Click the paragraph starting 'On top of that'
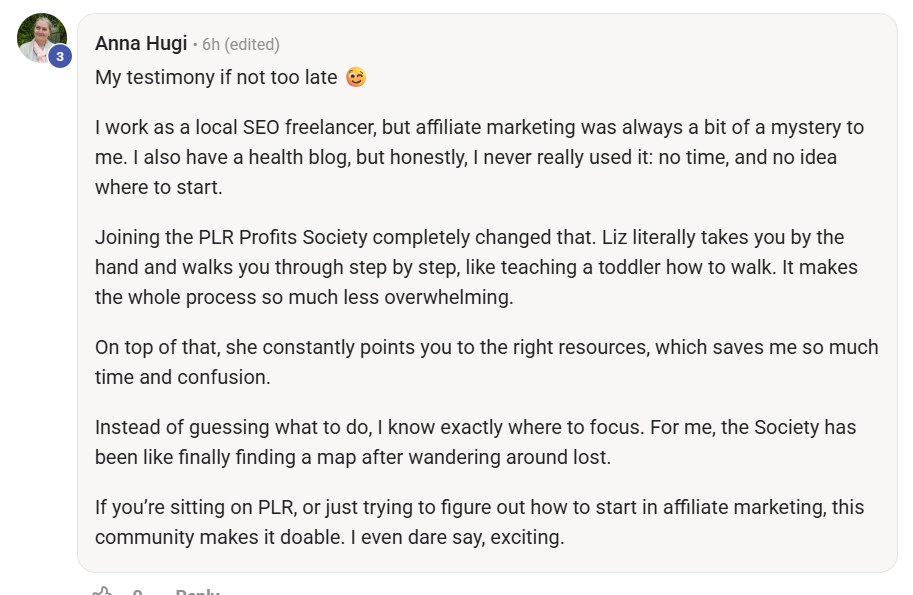 coord(486,362)
